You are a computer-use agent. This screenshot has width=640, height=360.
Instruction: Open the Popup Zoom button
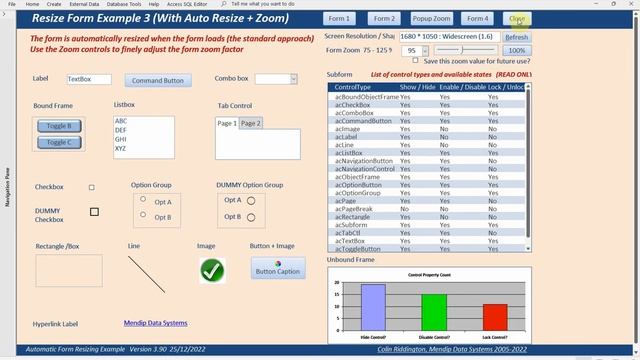tap(431, 19)
